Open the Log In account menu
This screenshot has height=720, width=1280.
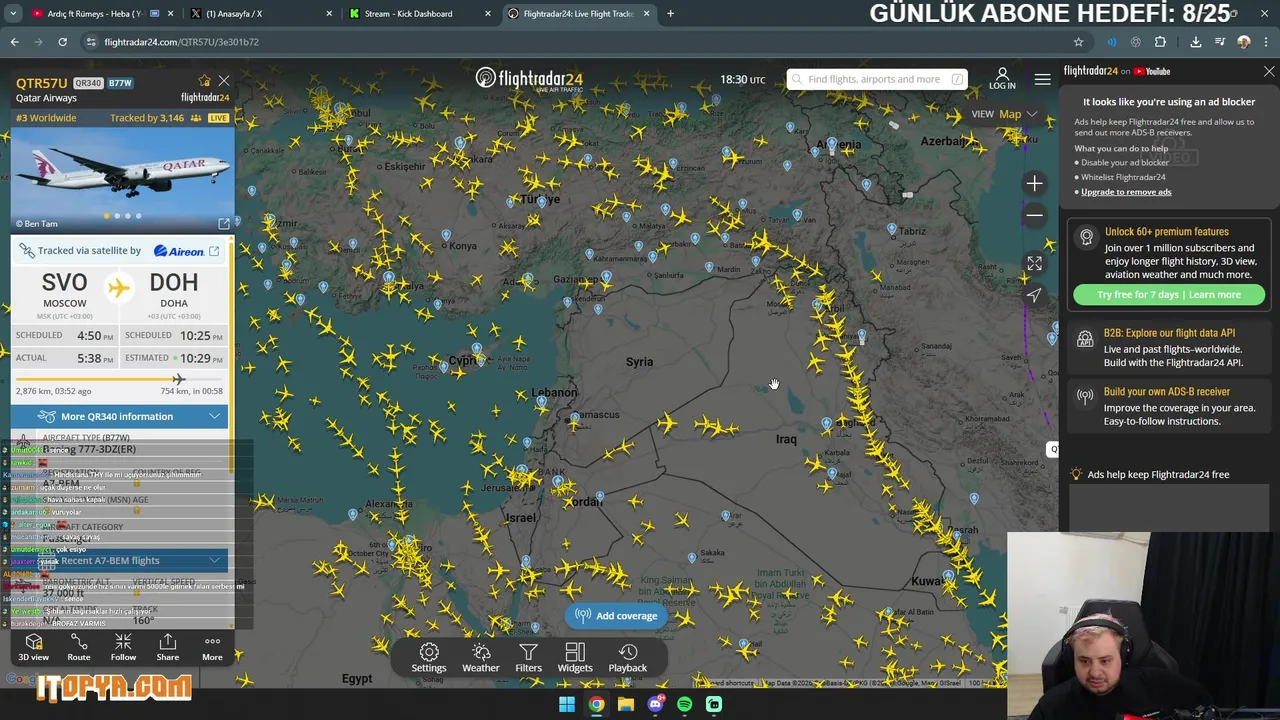coord(1002,79)
